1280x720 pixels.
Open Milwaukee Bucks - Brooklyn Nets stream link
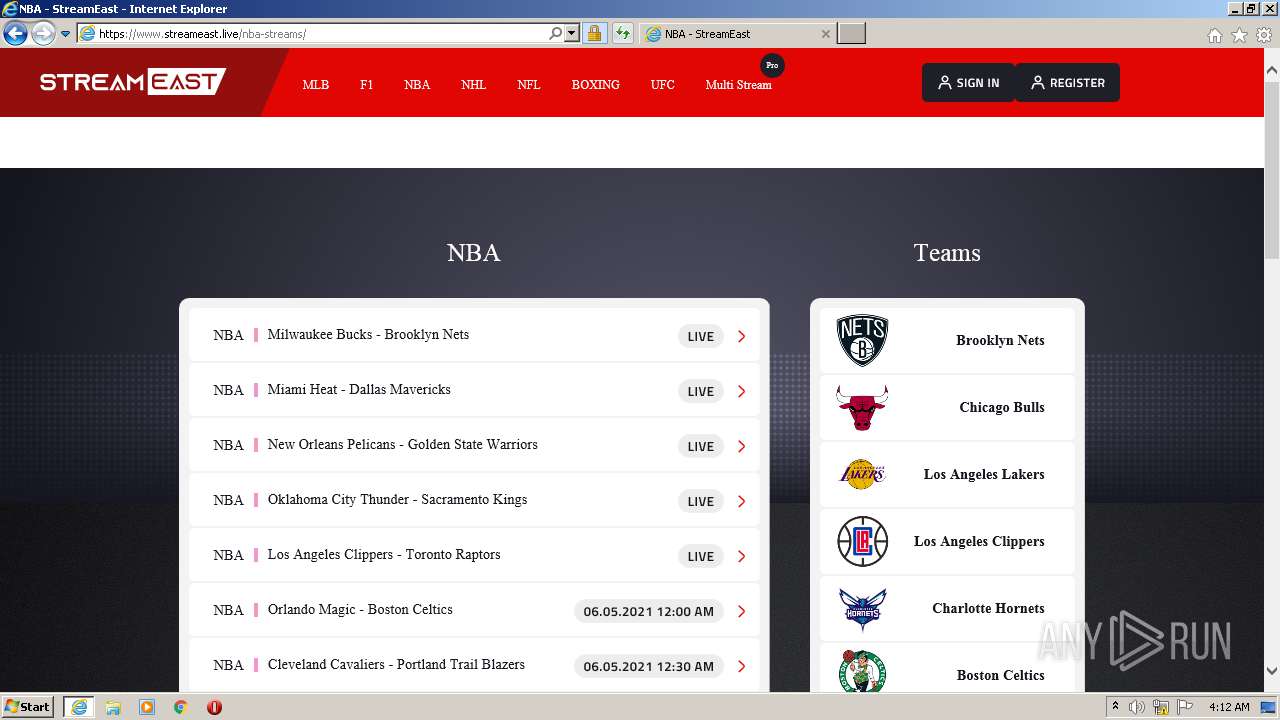(368, 335)
